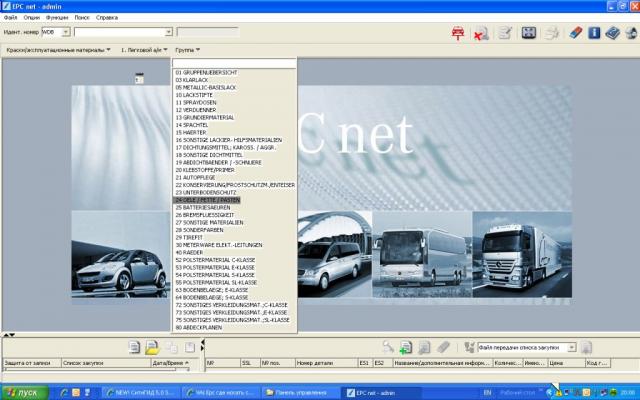The width and height of the screenshot is (640, 400).
Task: Click the greyed icon right of the transfer file dropdown
Action: pyautogui.click(x=586, y=347)
